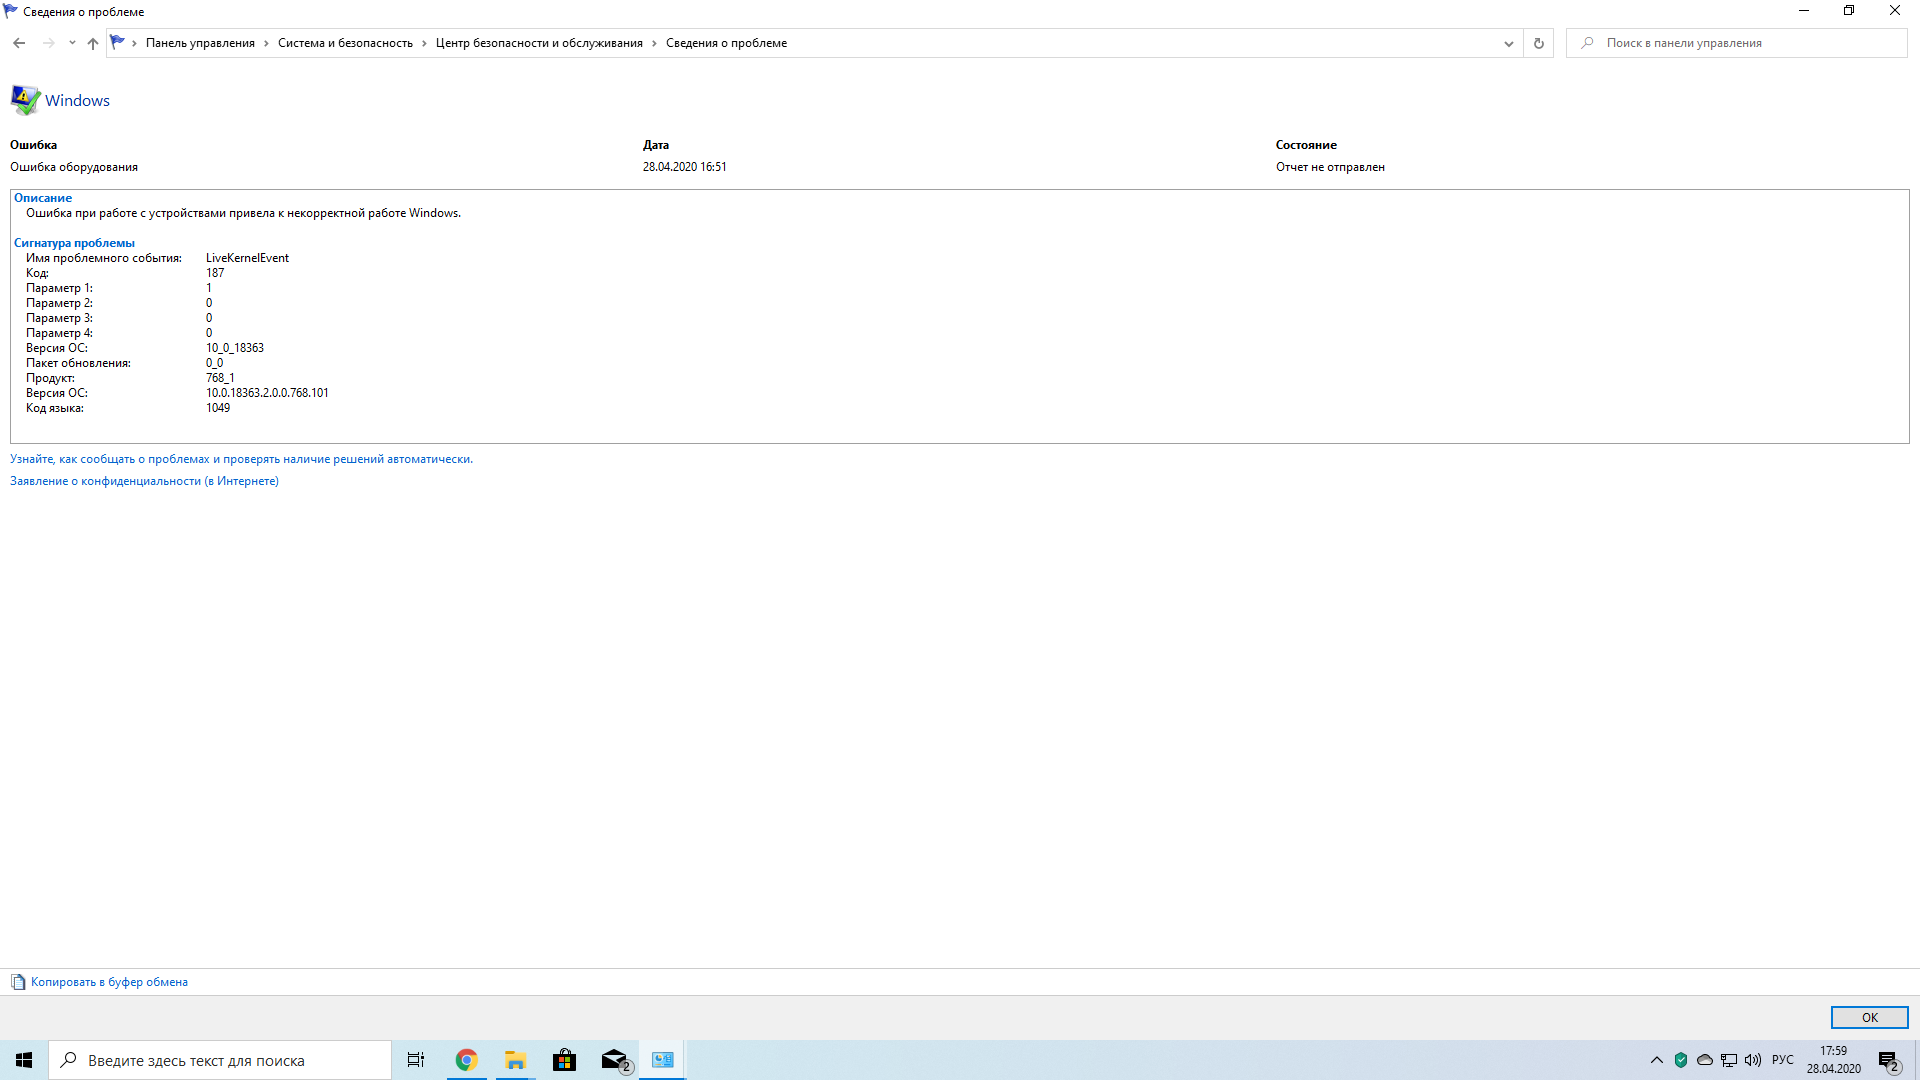Viewport: 1920px width, 1080px height.
Task: Select the code value '187'
Action: (x=215, y=273)
